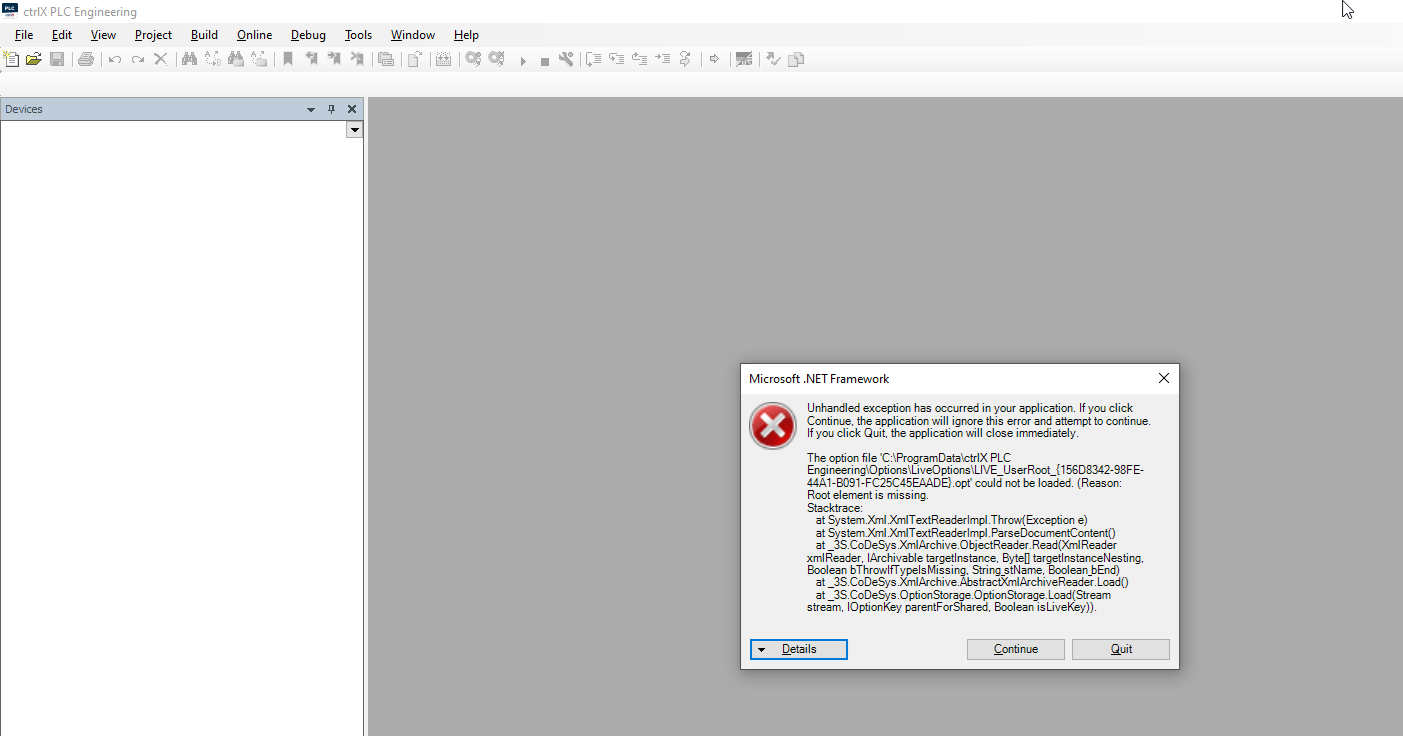Dismiss the Microsoft .NET Framework dialog with X
The width and height of the screenshot is (1403, 736).
point(1163,379)
